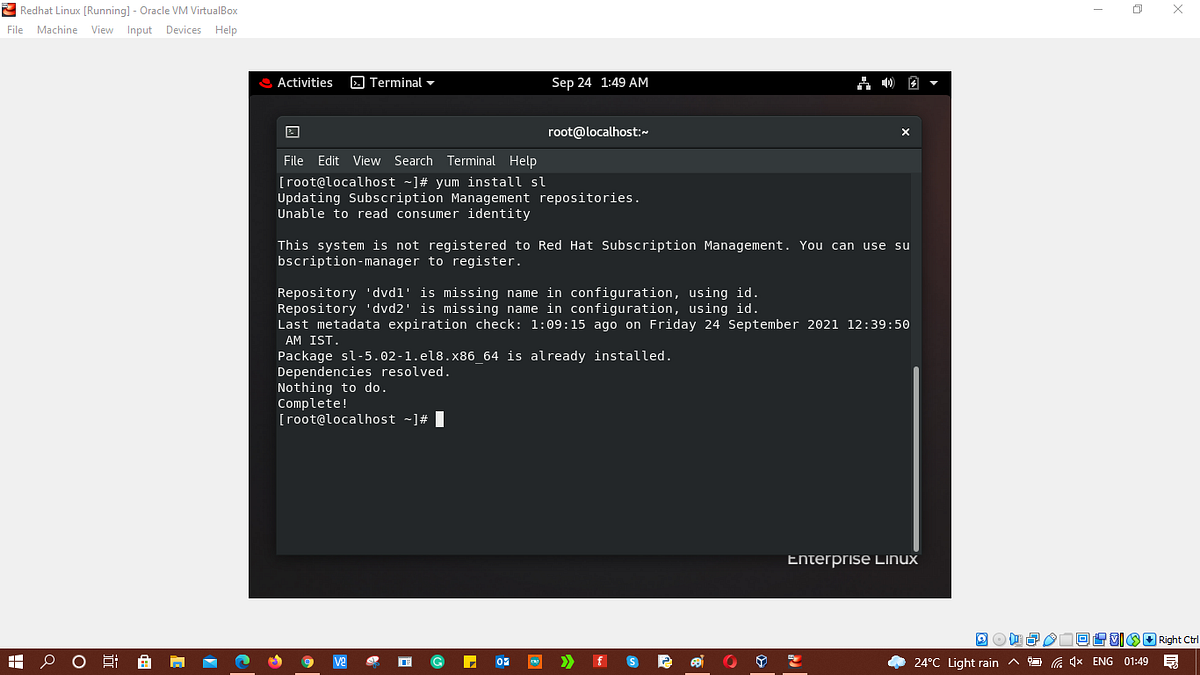Switch keyboard layout via ENG indicator

click(1101, 662)
